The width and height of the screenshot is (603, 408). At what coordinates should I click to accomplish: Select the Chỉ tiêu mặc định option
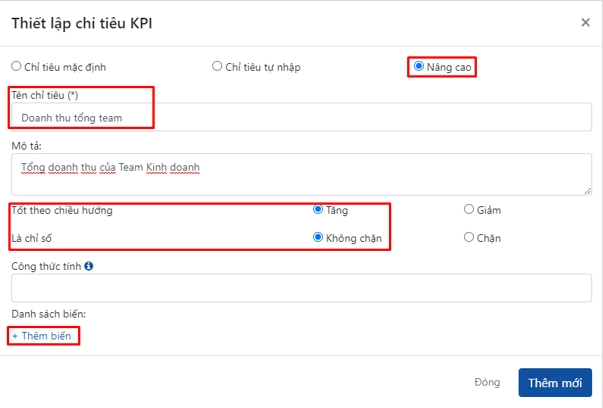(x=16, y=67)
